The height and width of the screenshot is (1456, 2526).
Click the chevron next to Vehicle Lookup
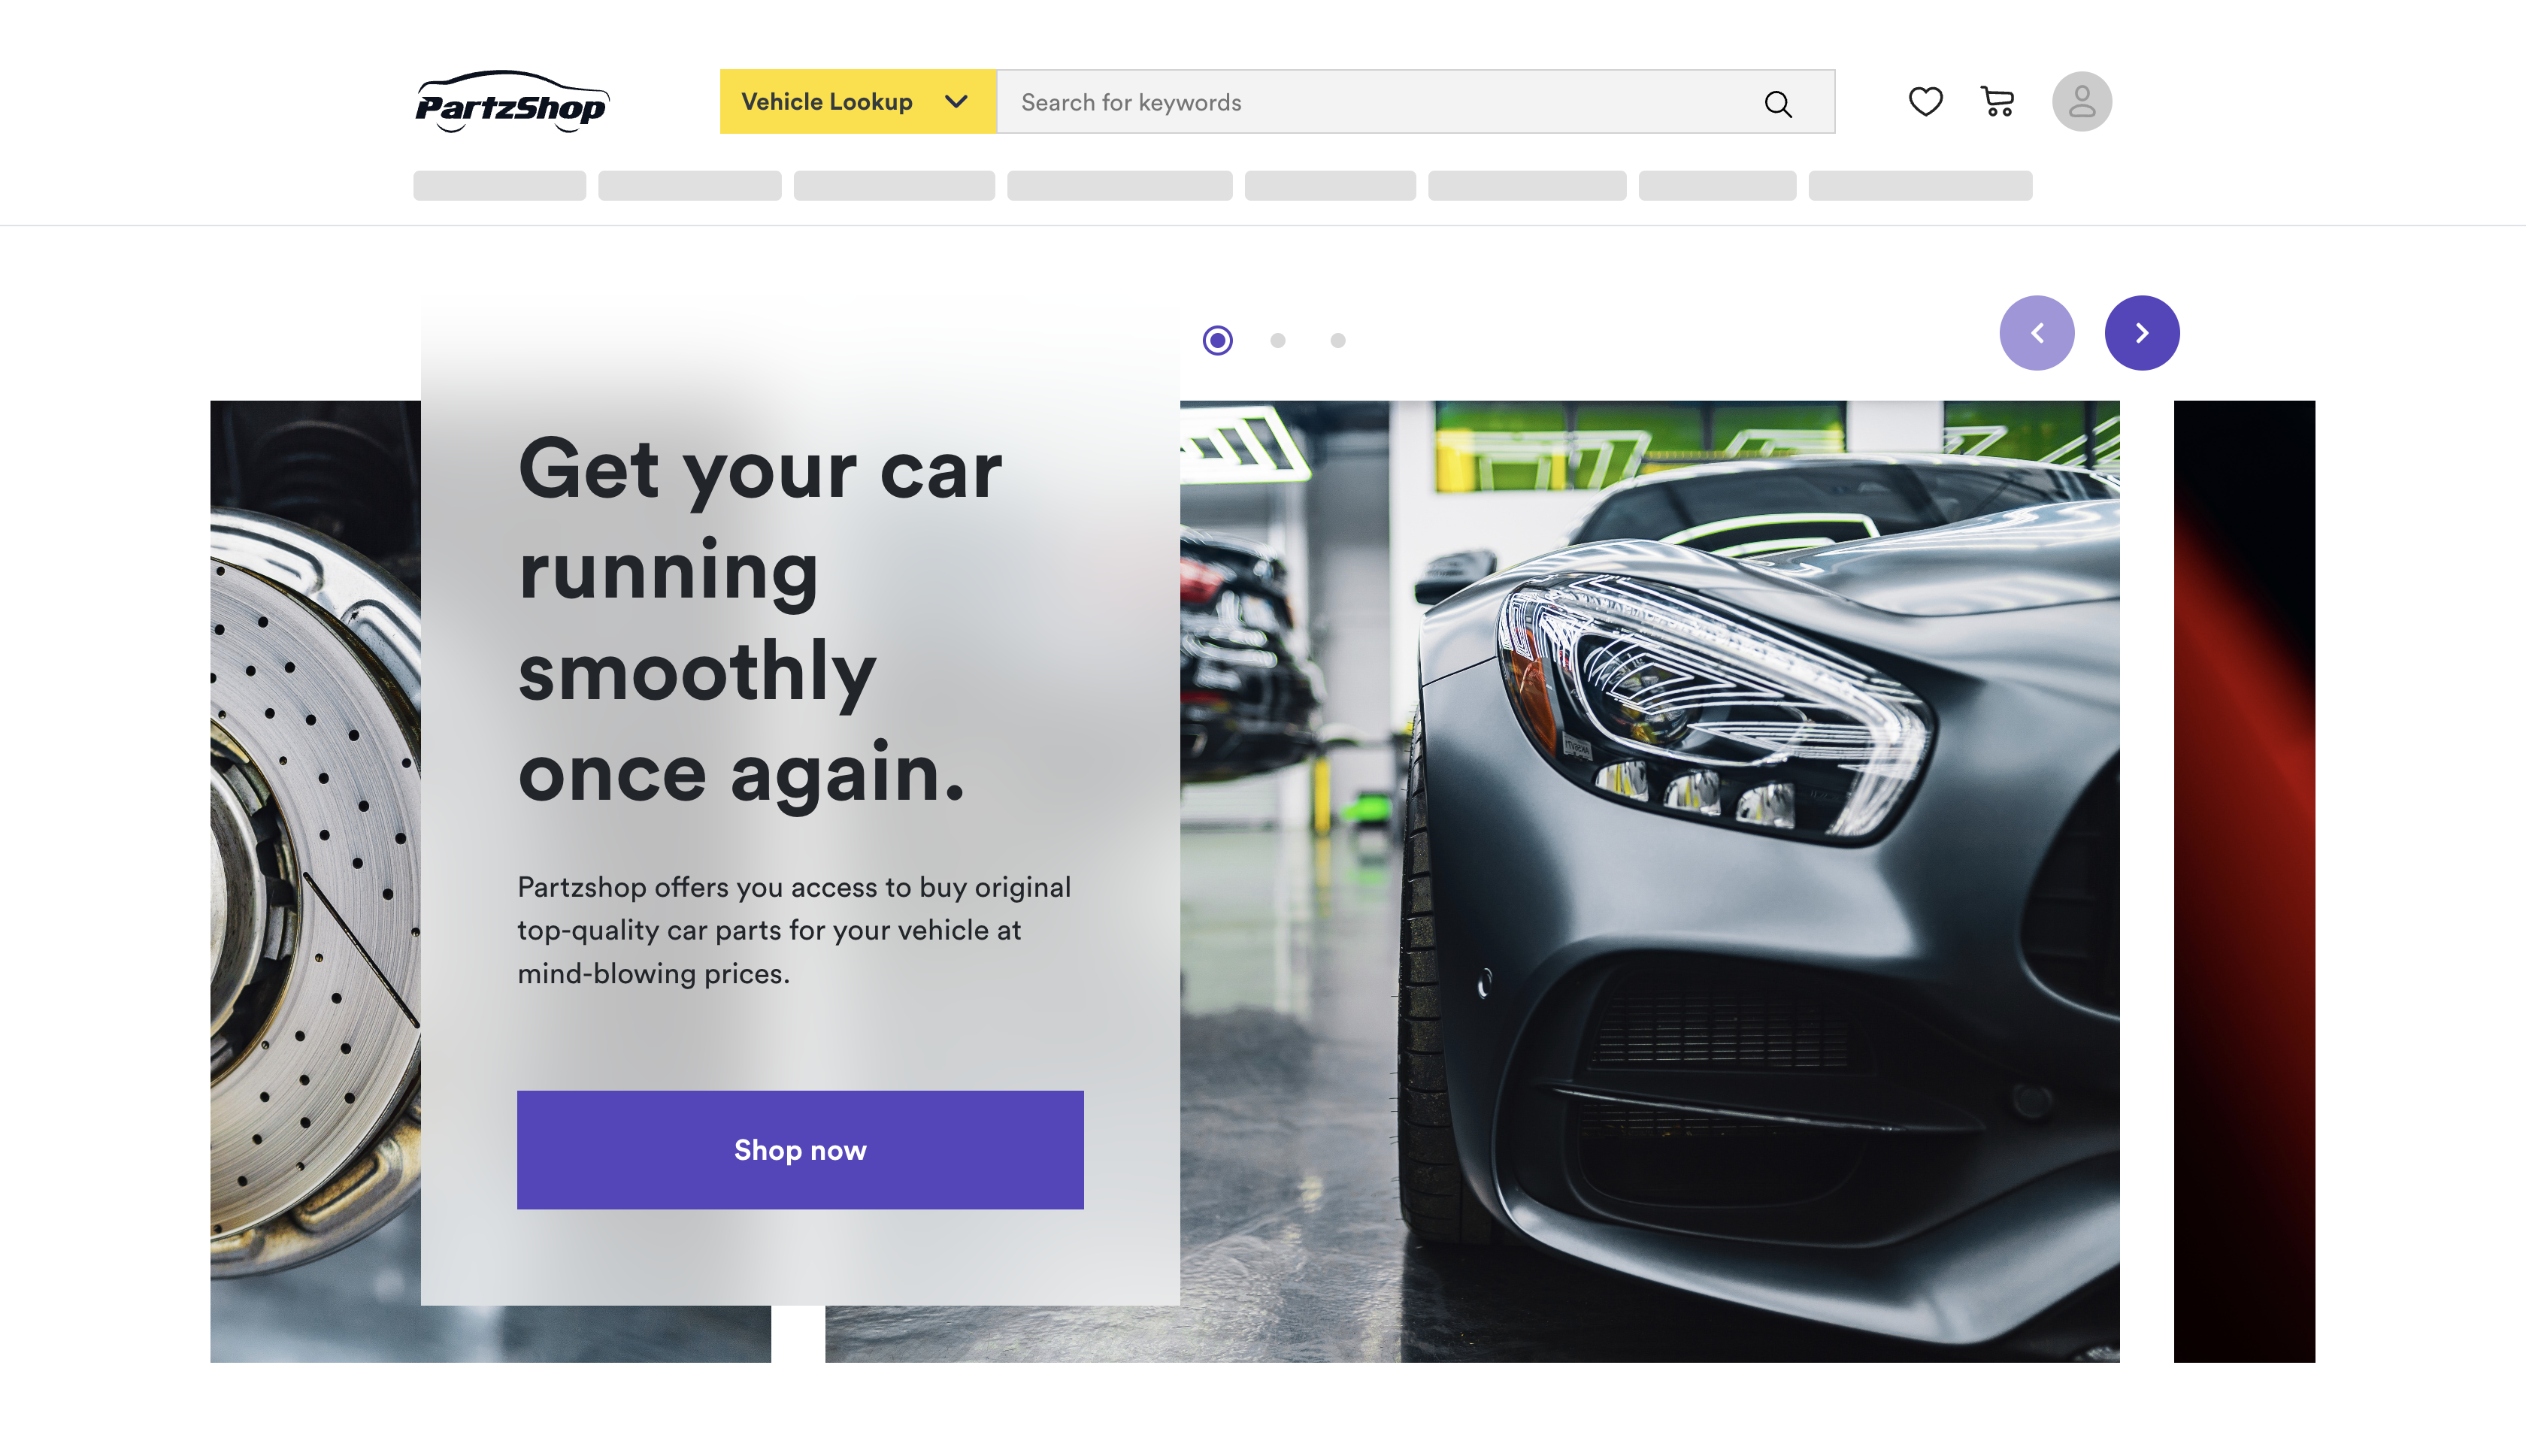[956, 102]
